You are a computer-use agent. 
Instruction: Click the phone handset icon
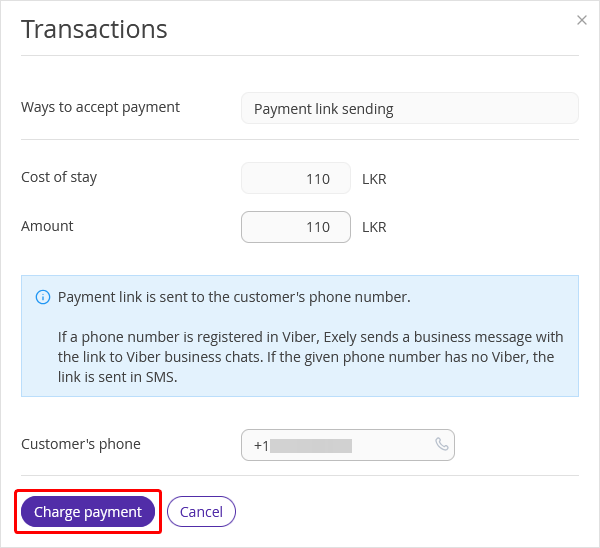pyautogui.click(x=442, y=445)
